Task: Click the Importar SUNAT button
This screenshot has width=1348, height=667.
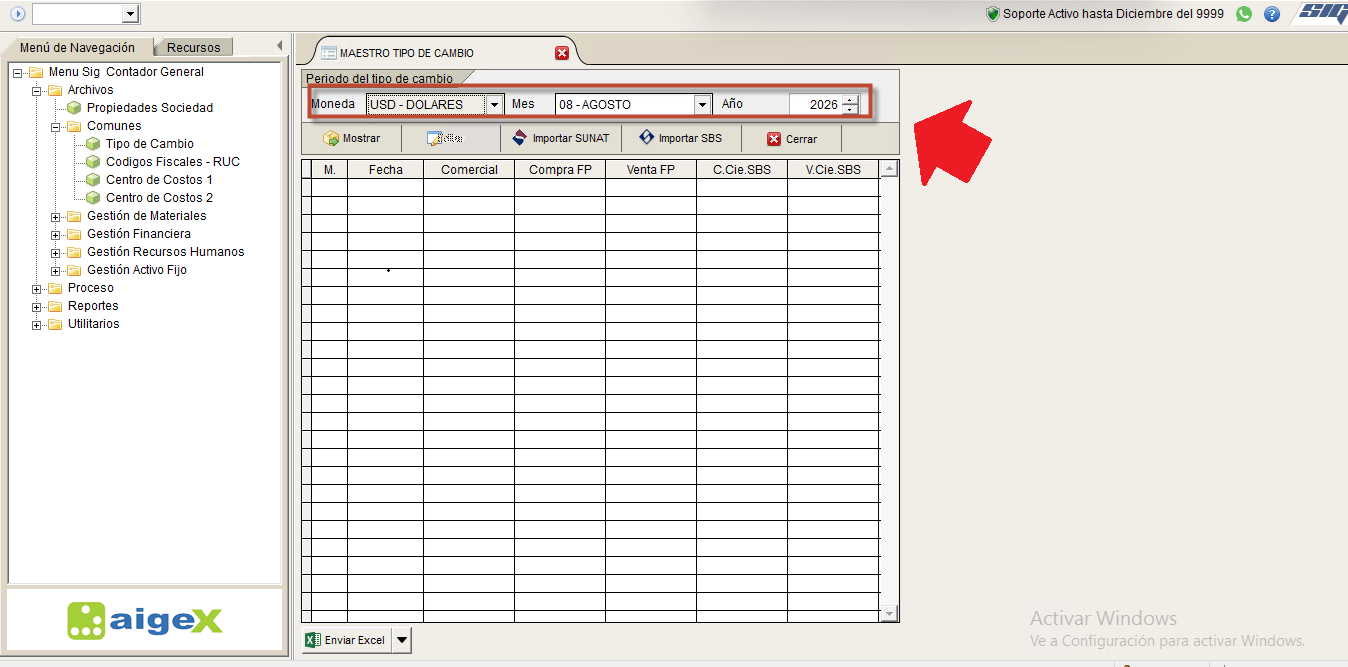Action: tap(561, 138)
